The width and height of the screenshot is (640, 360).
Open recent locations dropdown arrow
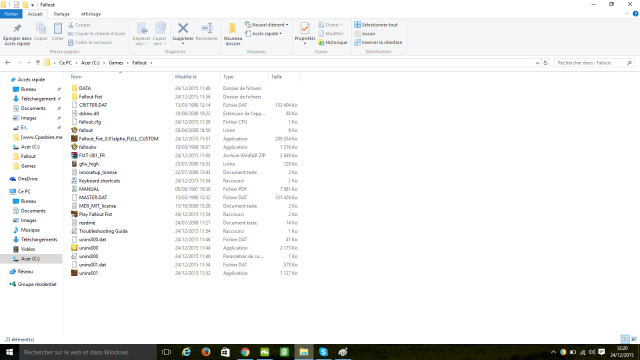coord(29,63)
